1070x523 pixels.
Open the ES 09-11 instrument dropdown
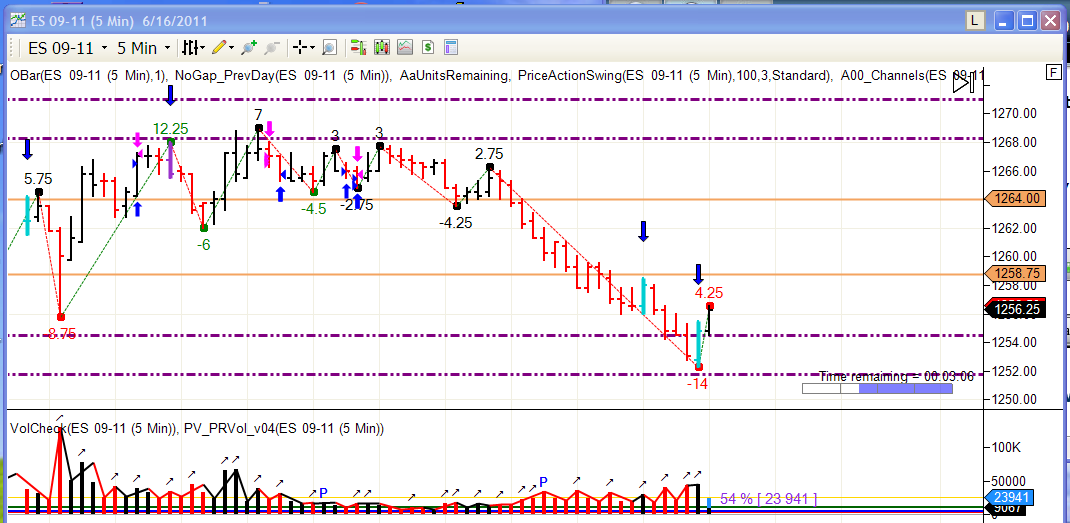[x=68, y=48]
